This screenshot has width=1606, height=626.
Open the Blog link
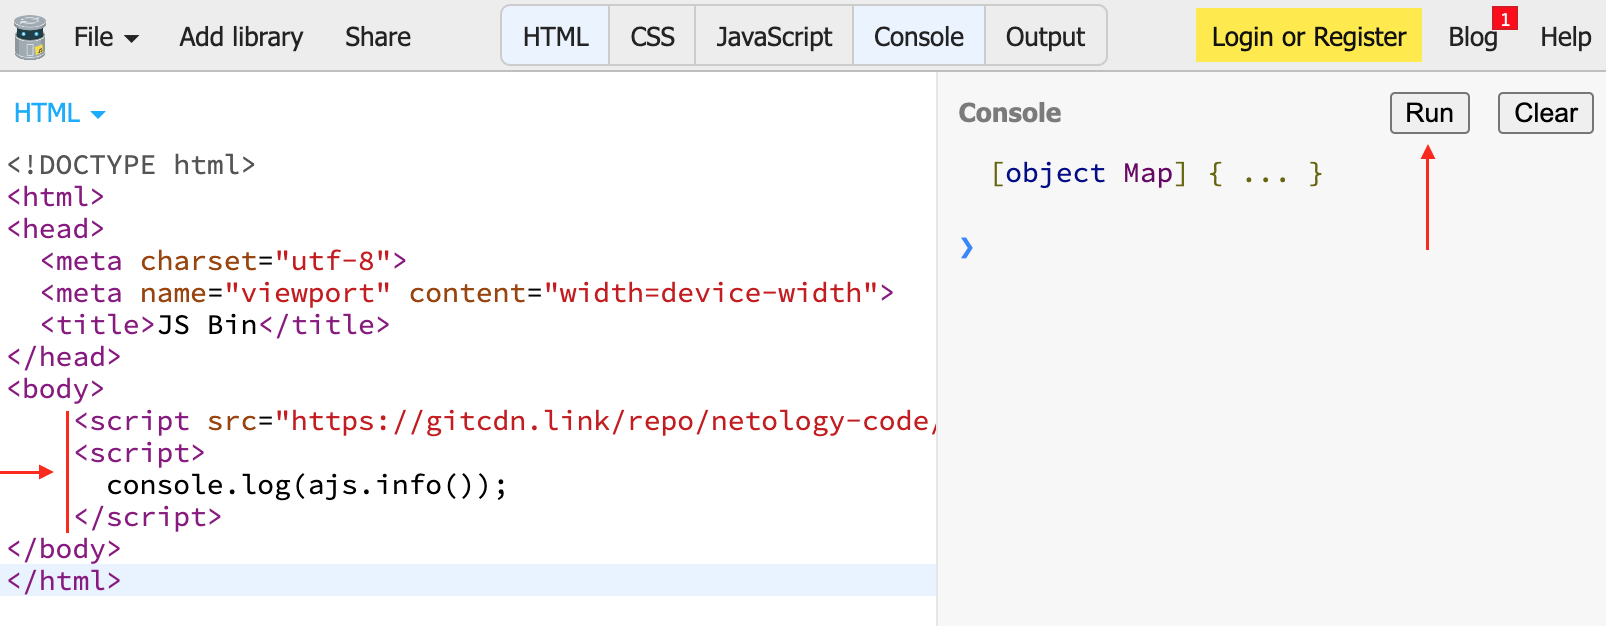click(x=1472, y=37)
